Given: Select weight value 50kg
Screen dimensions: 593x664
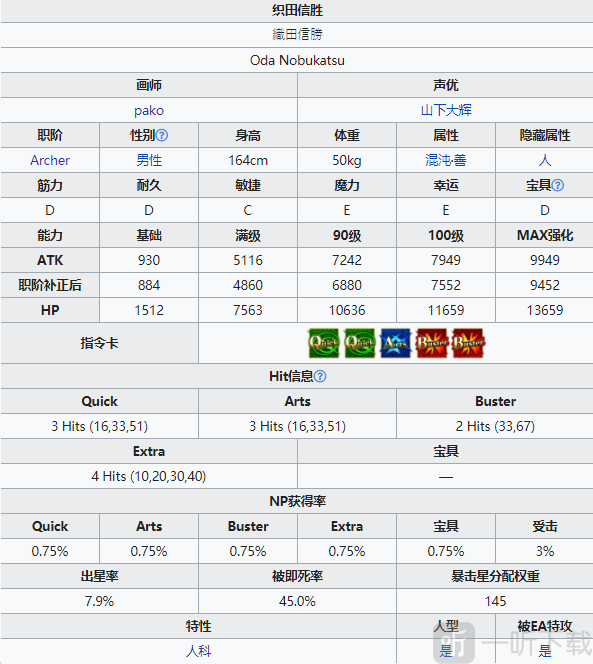Looking at the screenshot, I should pos(346,160).
